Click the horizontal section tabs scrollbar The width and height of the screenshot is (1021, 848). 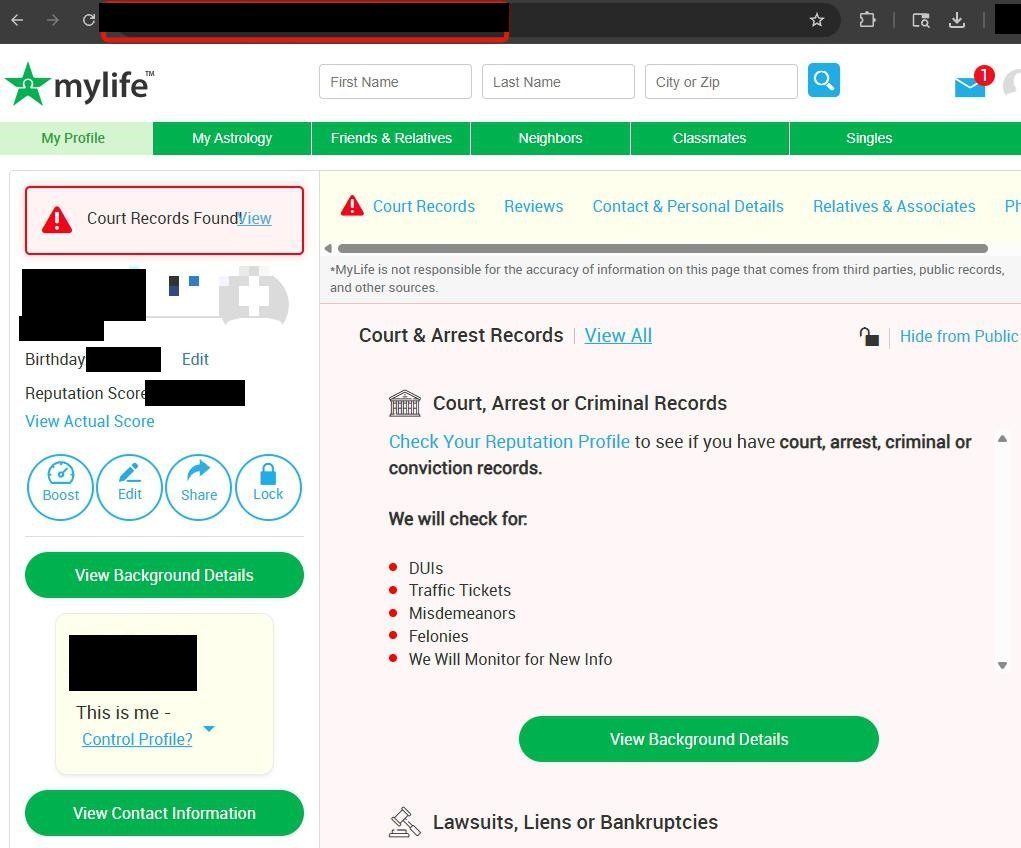(663, 248)
